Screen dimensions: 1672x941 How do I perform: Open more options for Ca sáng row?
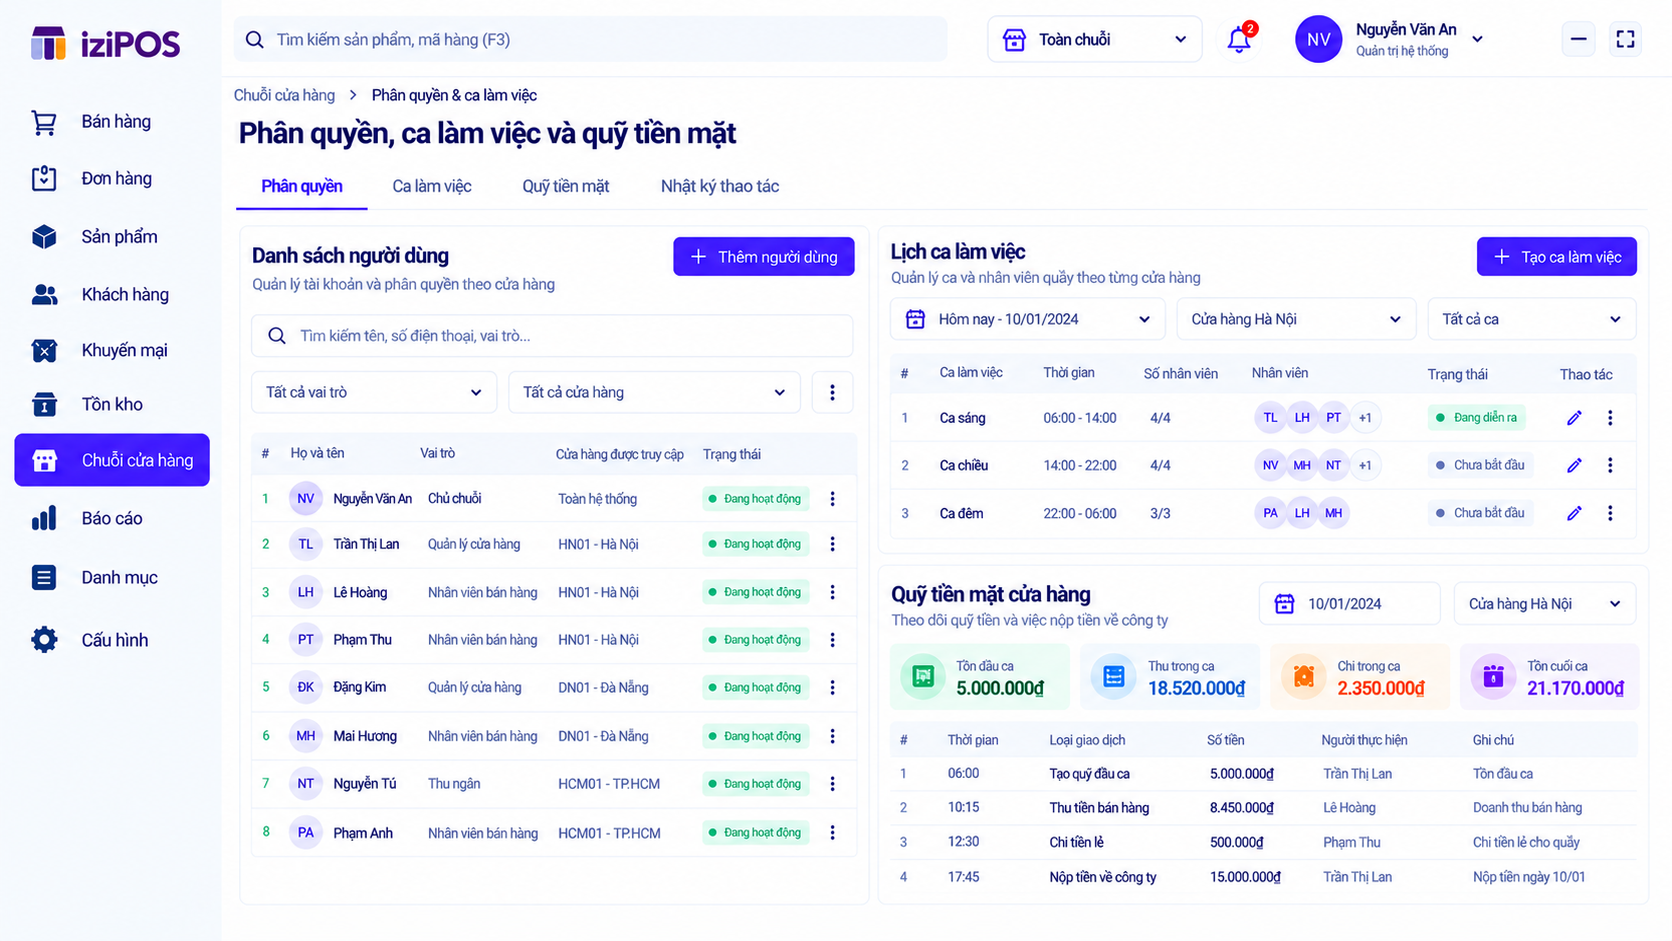pos(1610,418)
